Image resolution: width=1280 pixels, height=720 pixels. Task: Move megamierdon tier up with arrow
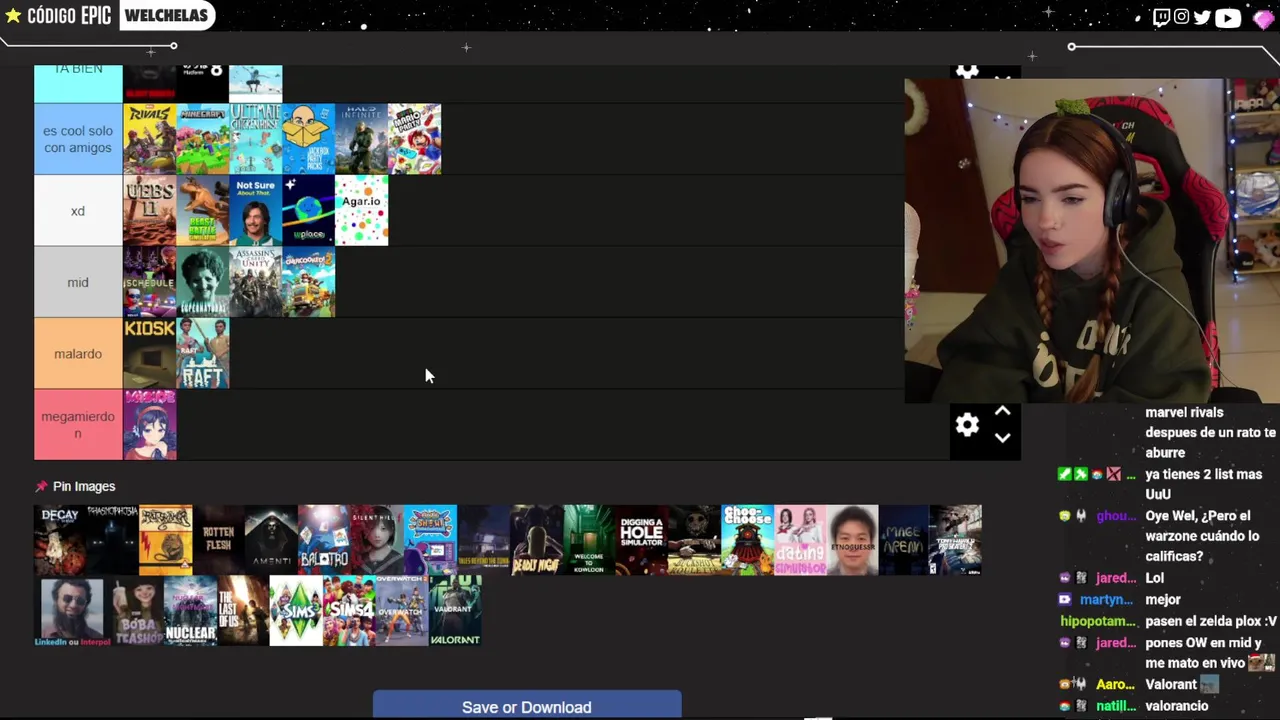(1002, 412)
